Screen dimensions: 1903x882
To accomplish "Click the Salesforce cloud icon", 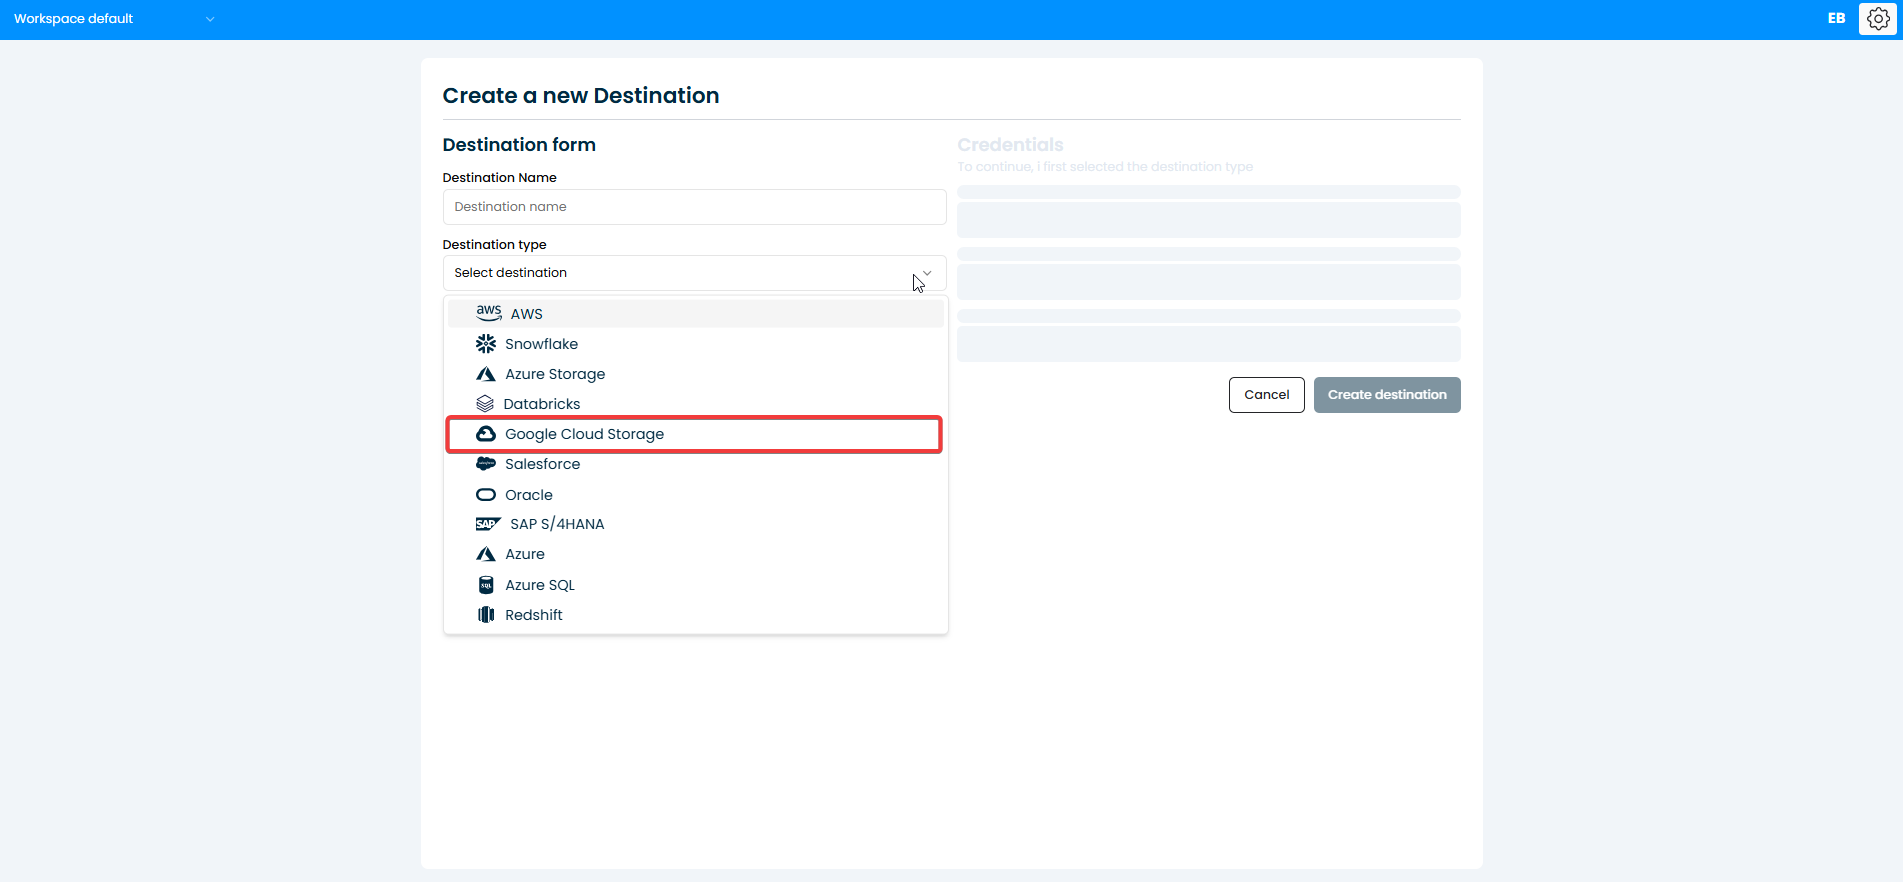I will coord(486,464).
